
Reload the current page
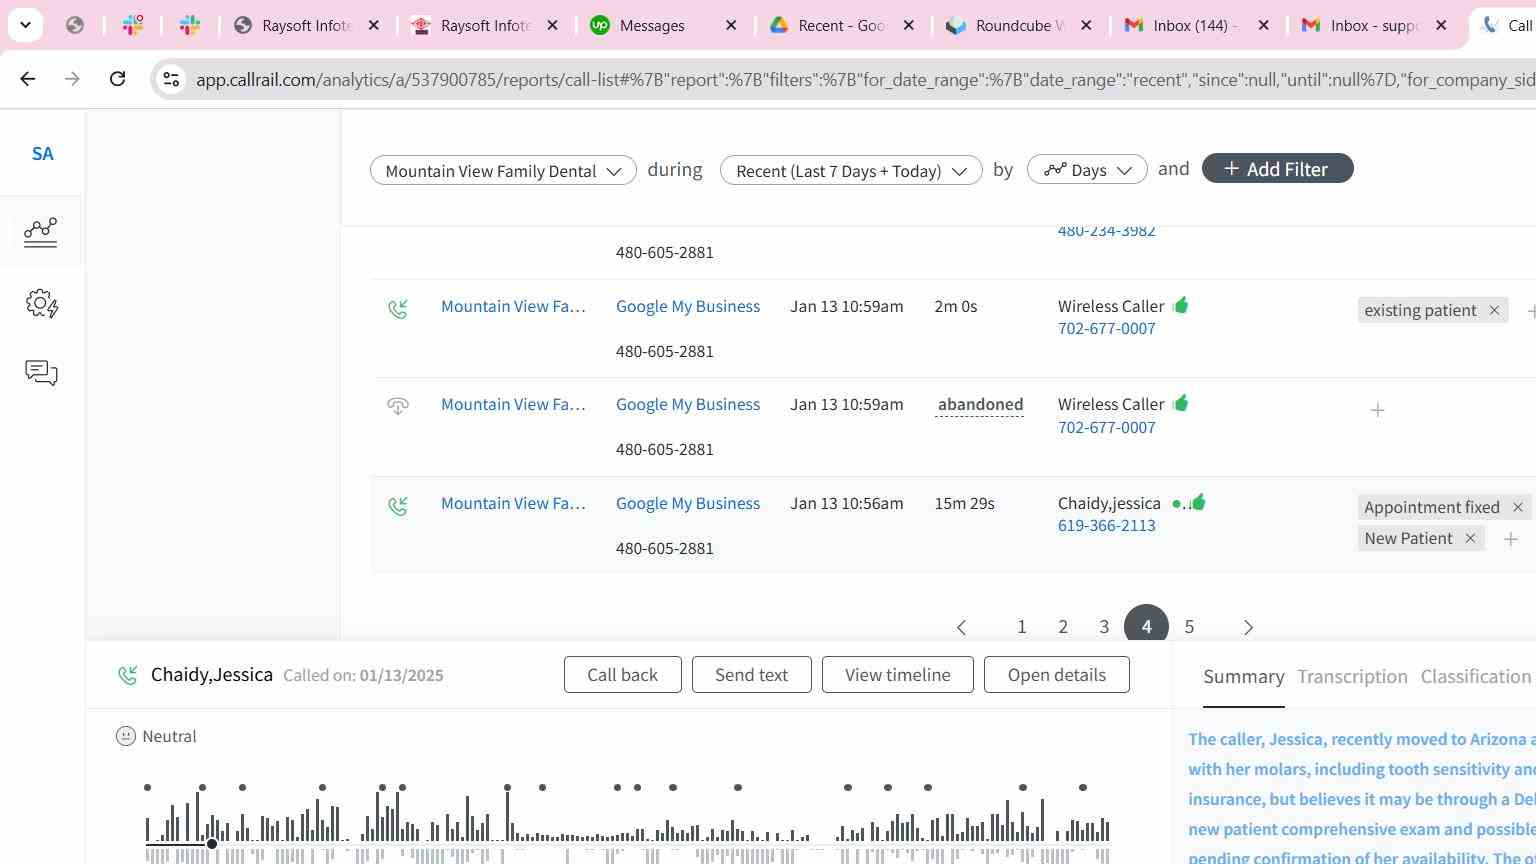click(x=117, y=78)
